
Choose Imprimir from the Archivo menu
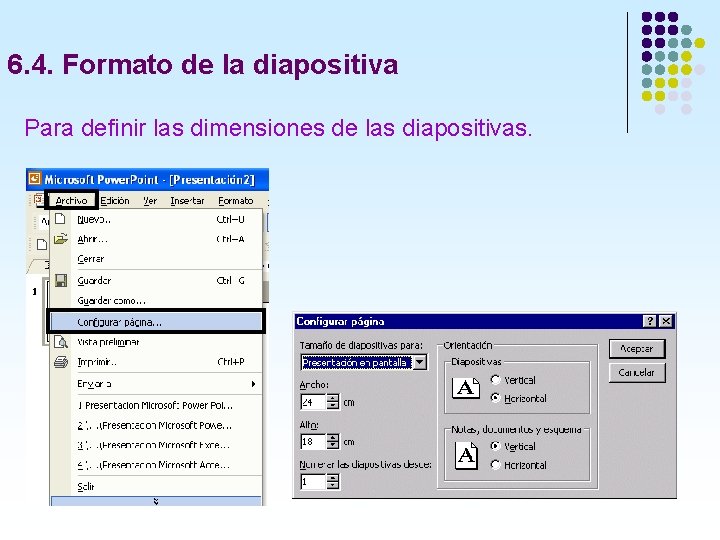pyautogui.click(x=156, y=362)
